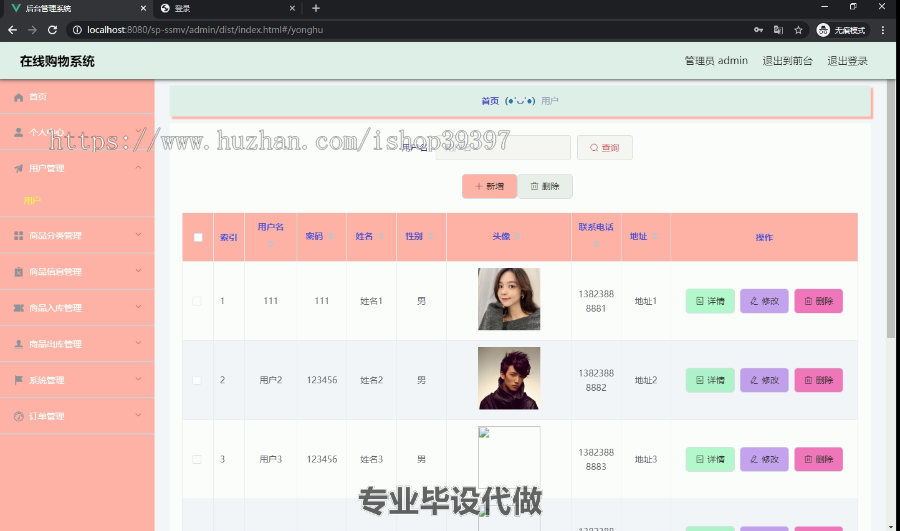Open Chrome three-dot menu

[883, 30]
